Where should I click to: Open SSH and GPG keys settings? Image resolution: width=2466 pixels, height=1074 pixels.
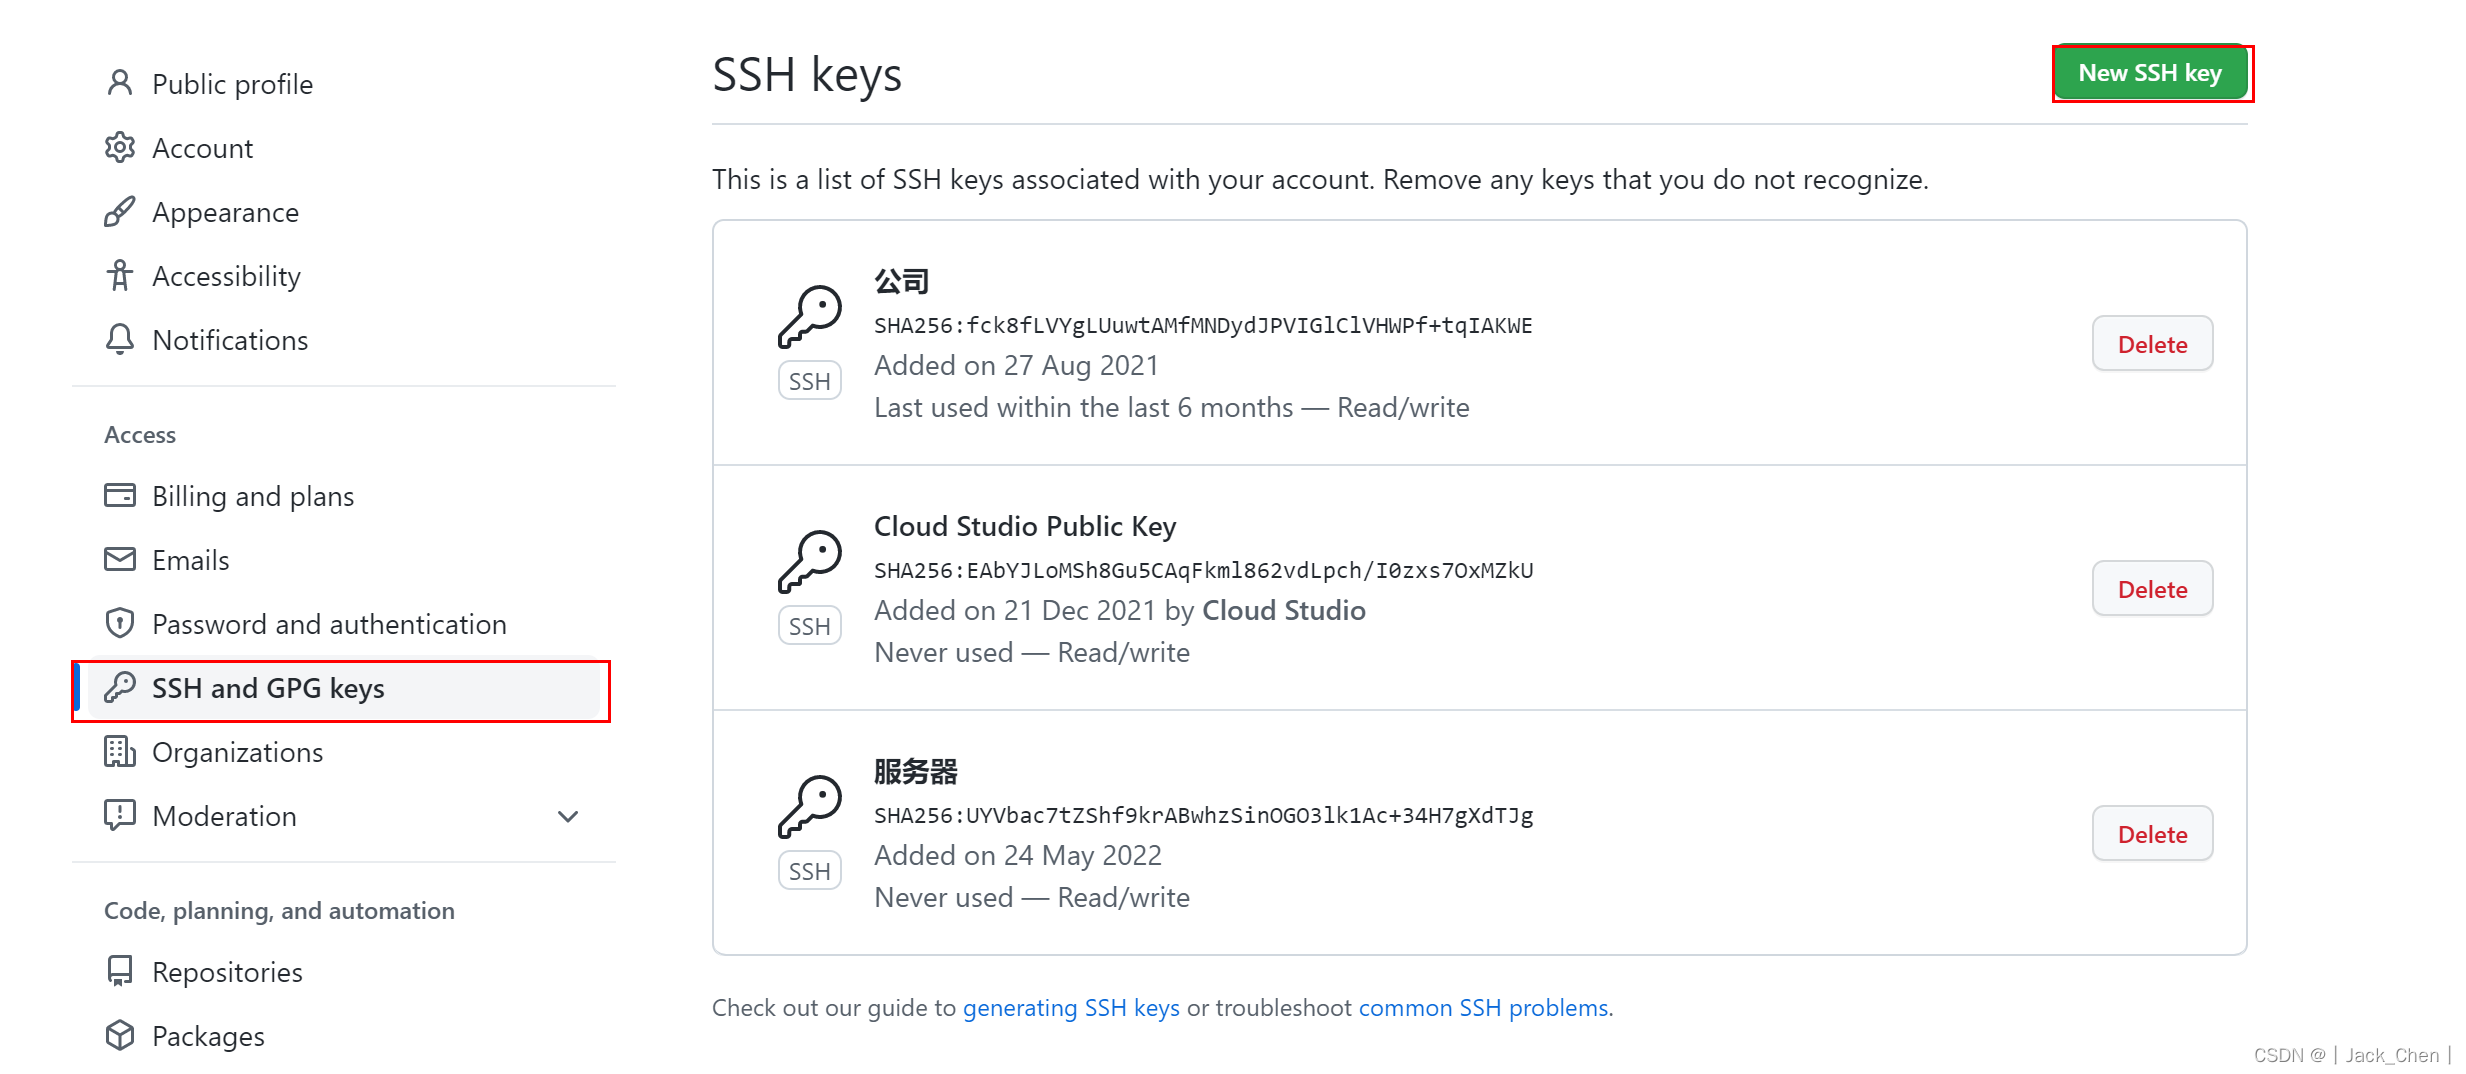268,688
